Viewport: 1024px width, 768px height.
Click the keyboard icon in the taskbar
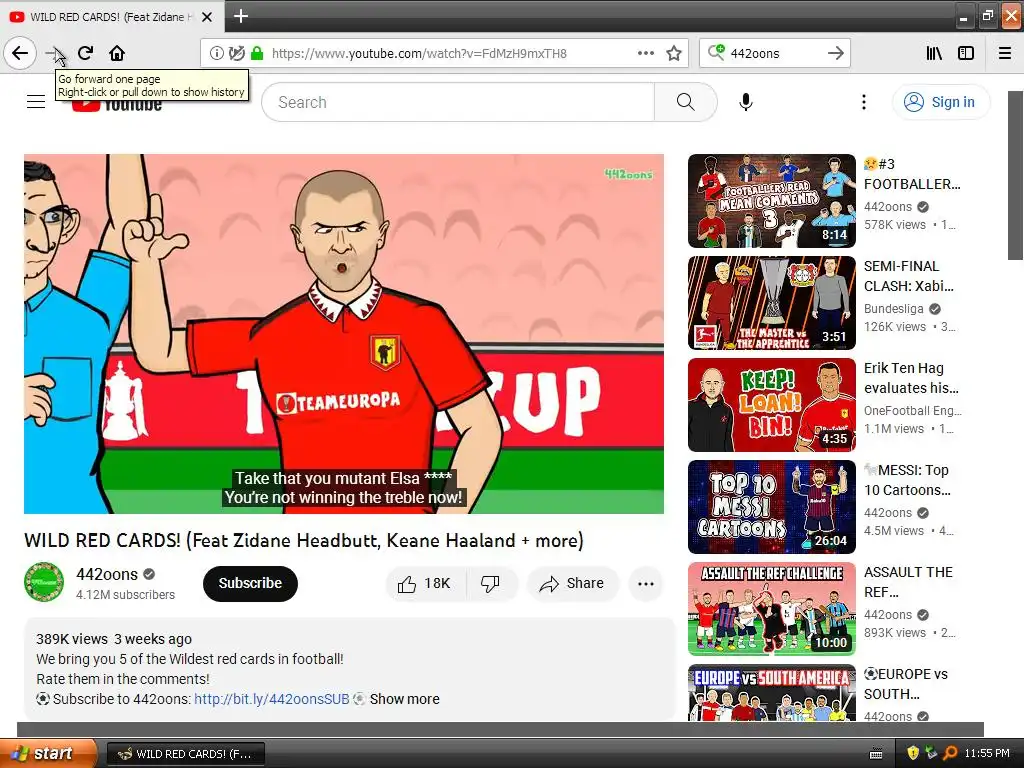876,754
